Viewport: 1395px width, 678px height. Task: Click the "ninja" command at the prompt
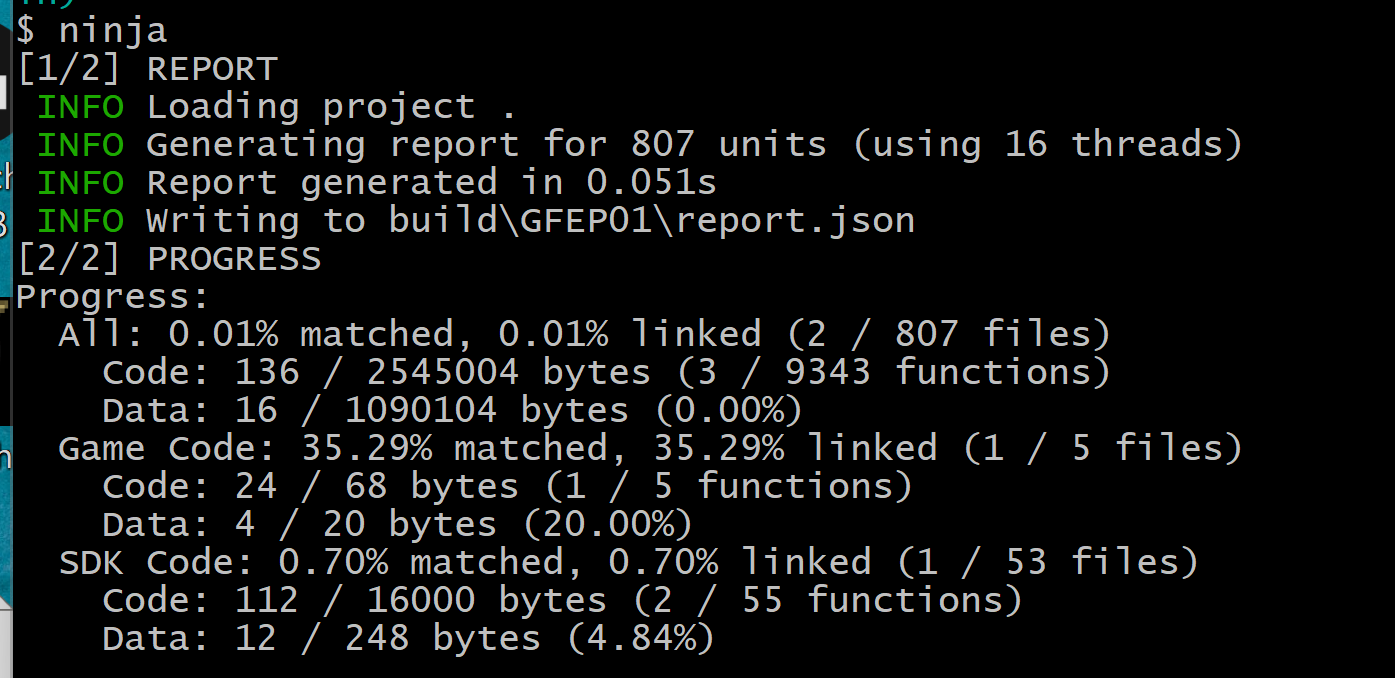[112, 30]
